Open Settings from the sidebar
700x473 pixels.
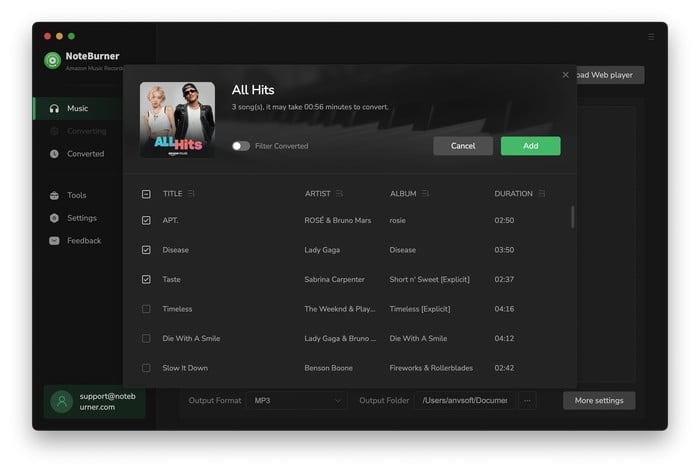pyautogui.click(x=77, y=218)
